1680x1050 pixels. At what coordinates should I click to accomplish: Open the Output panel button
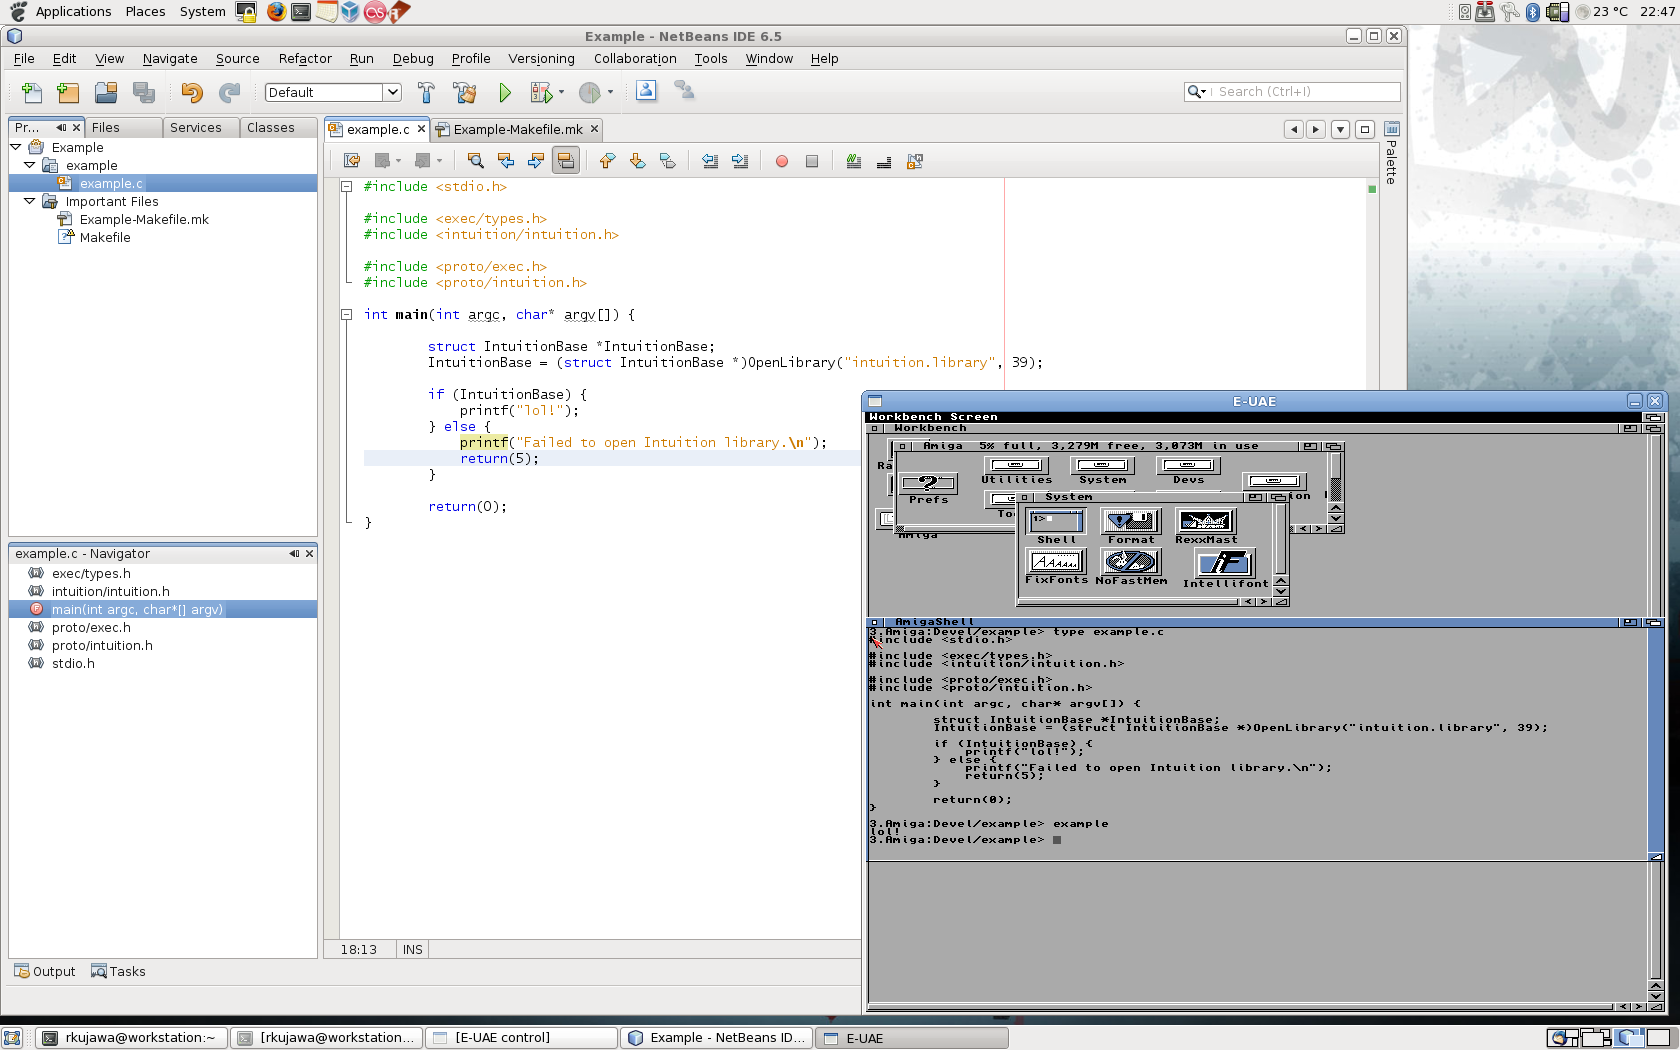45,971
